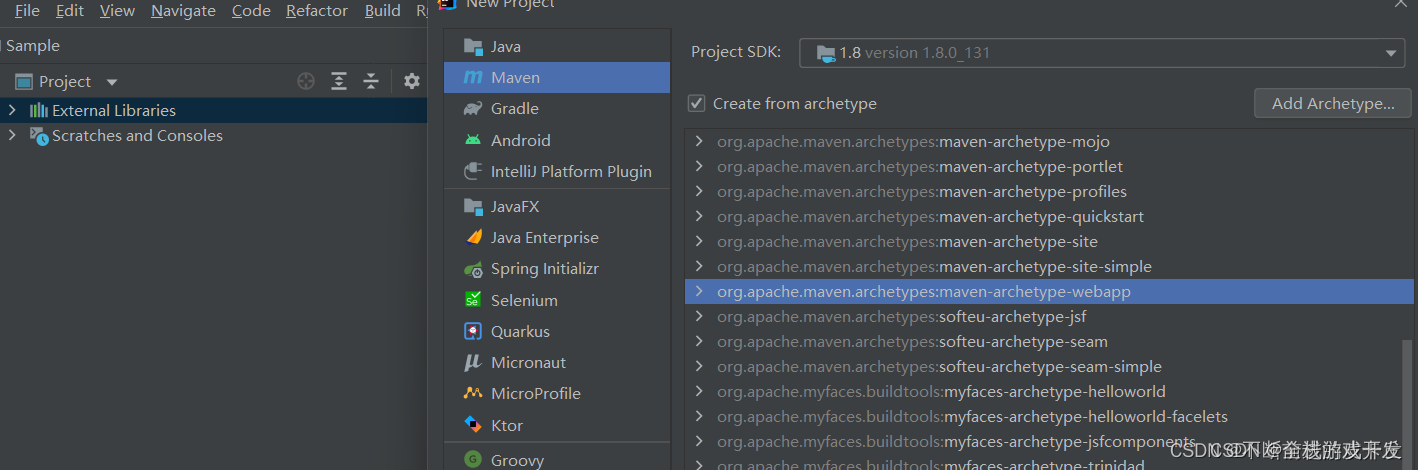1418x470 pixels.
Task: Open the Project SDK dropdown
Action: point(1391,53)
